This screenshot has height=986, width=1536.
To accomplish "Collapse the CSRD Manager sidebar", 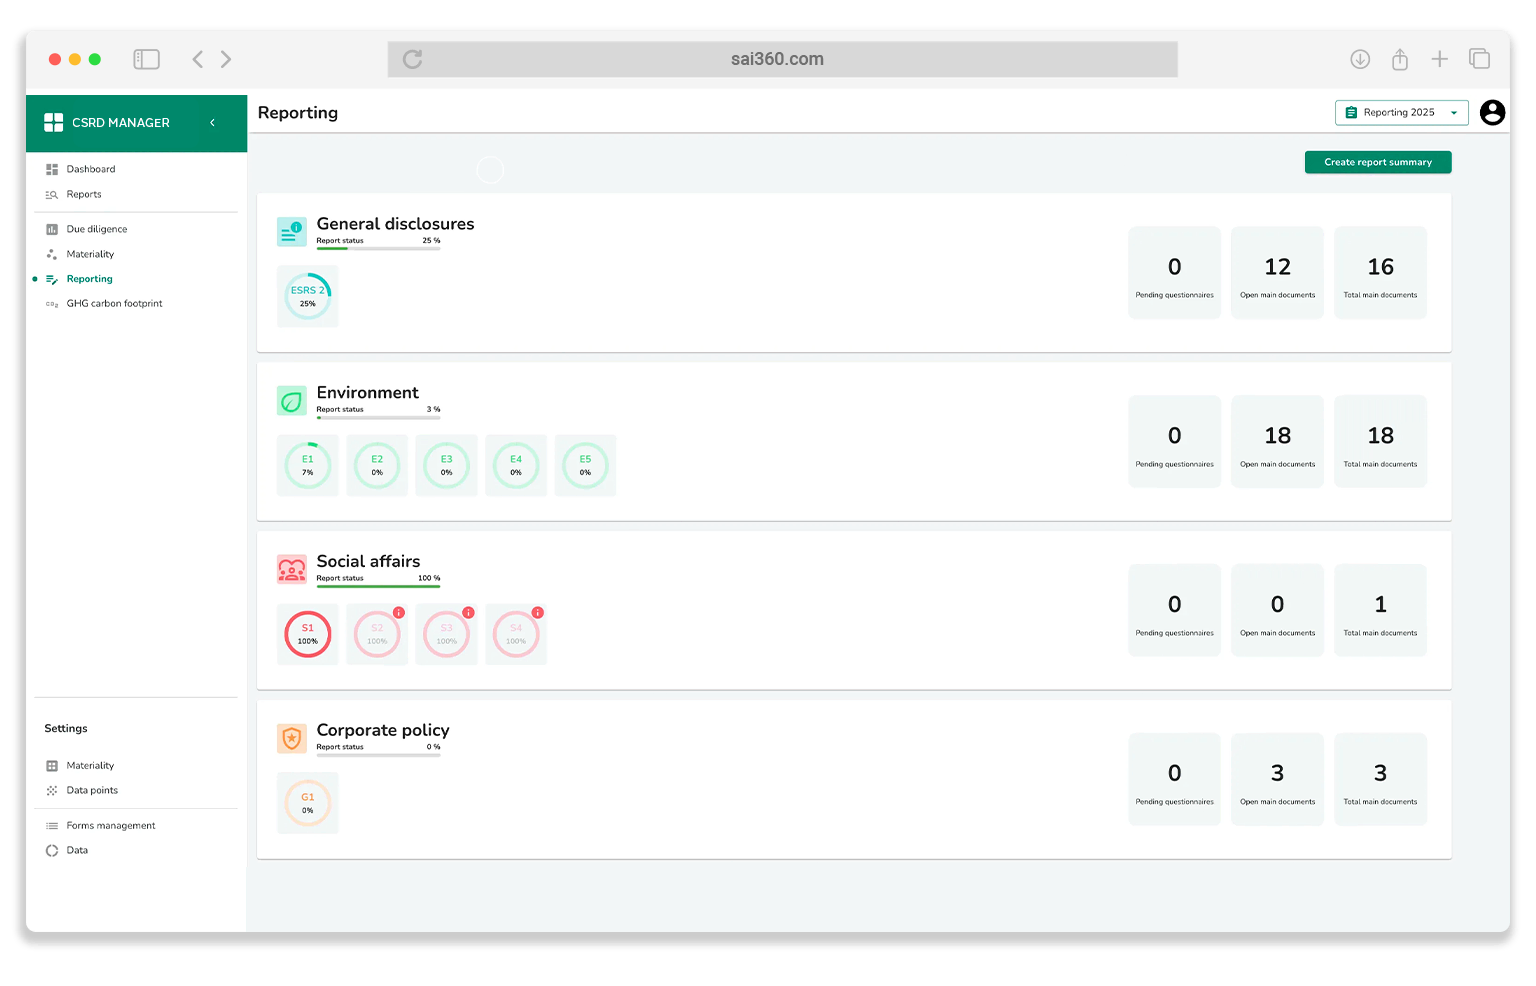I will 212,123.
